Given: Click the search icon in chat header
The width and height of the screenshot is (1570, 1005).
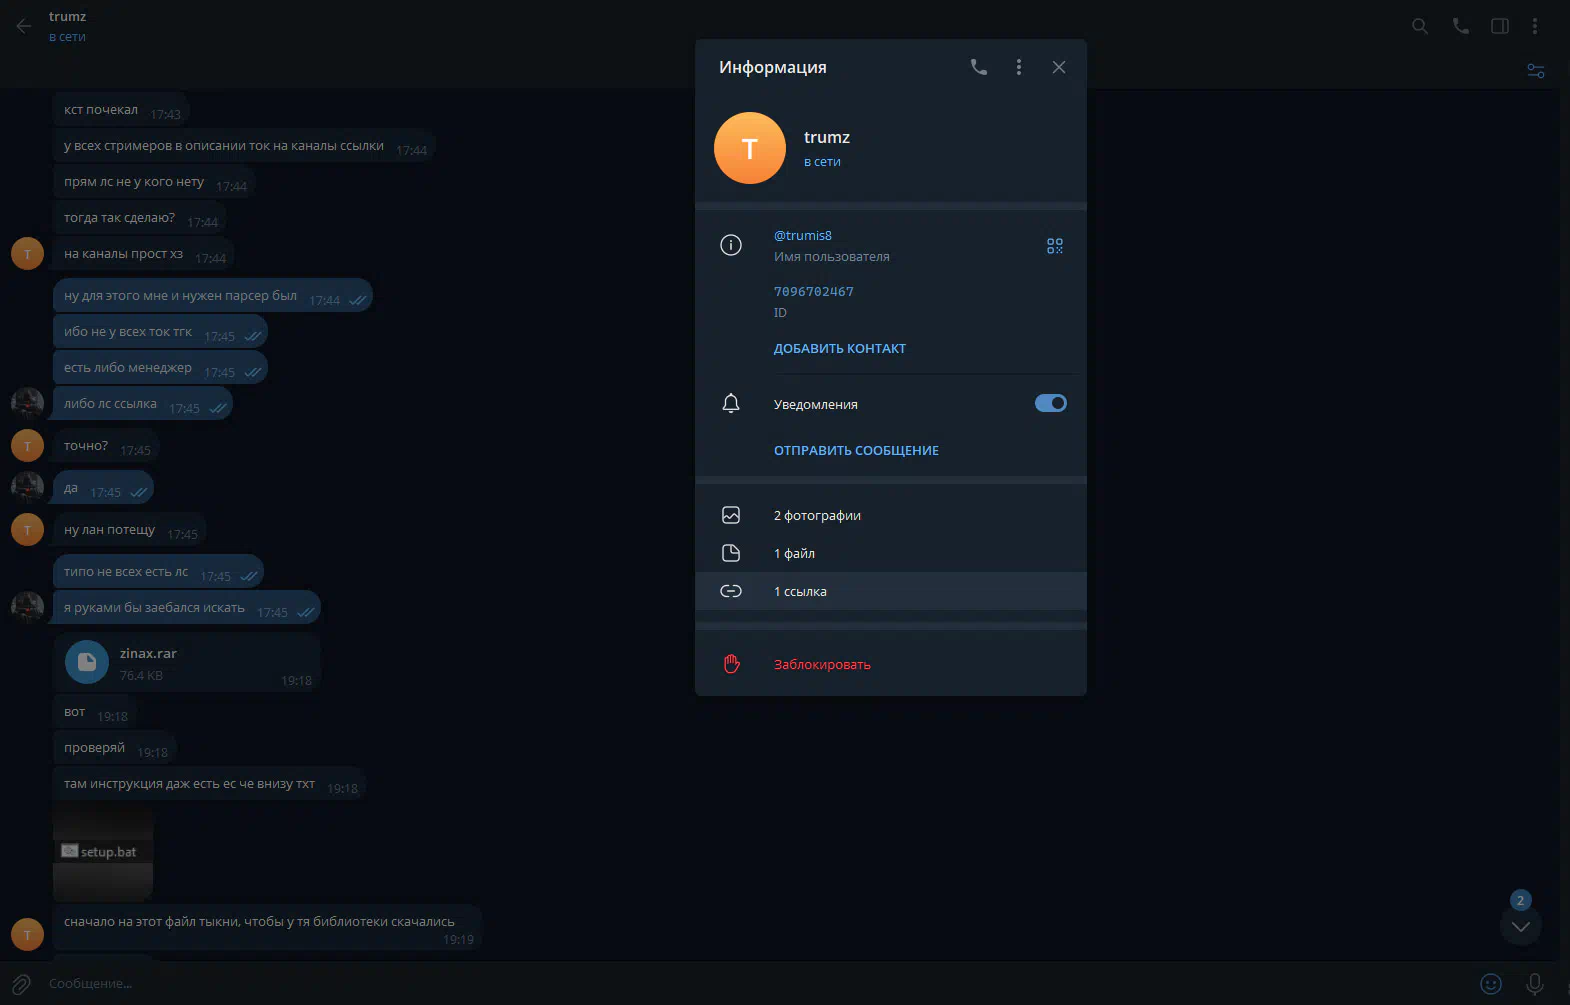Looking at the screenshot, I should tap(1419, 26).
